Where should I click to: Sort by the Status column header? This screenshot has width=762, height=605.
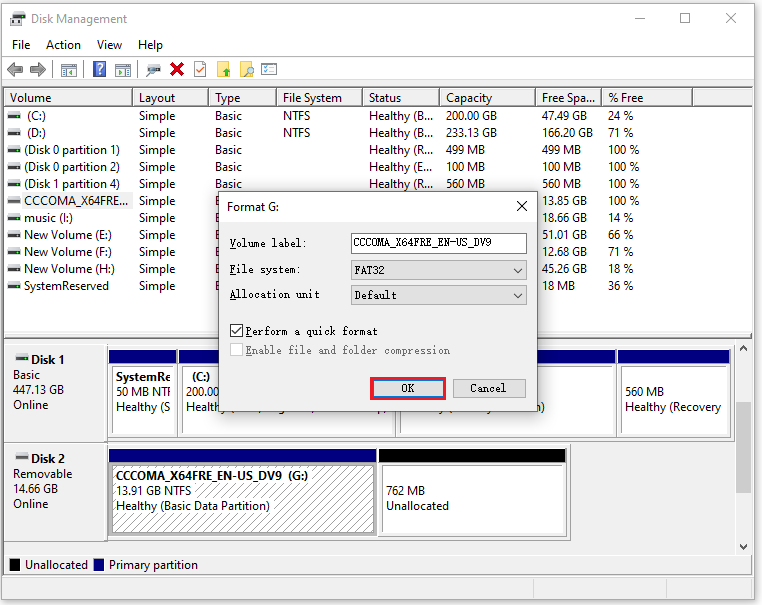[x=401, y=98]
